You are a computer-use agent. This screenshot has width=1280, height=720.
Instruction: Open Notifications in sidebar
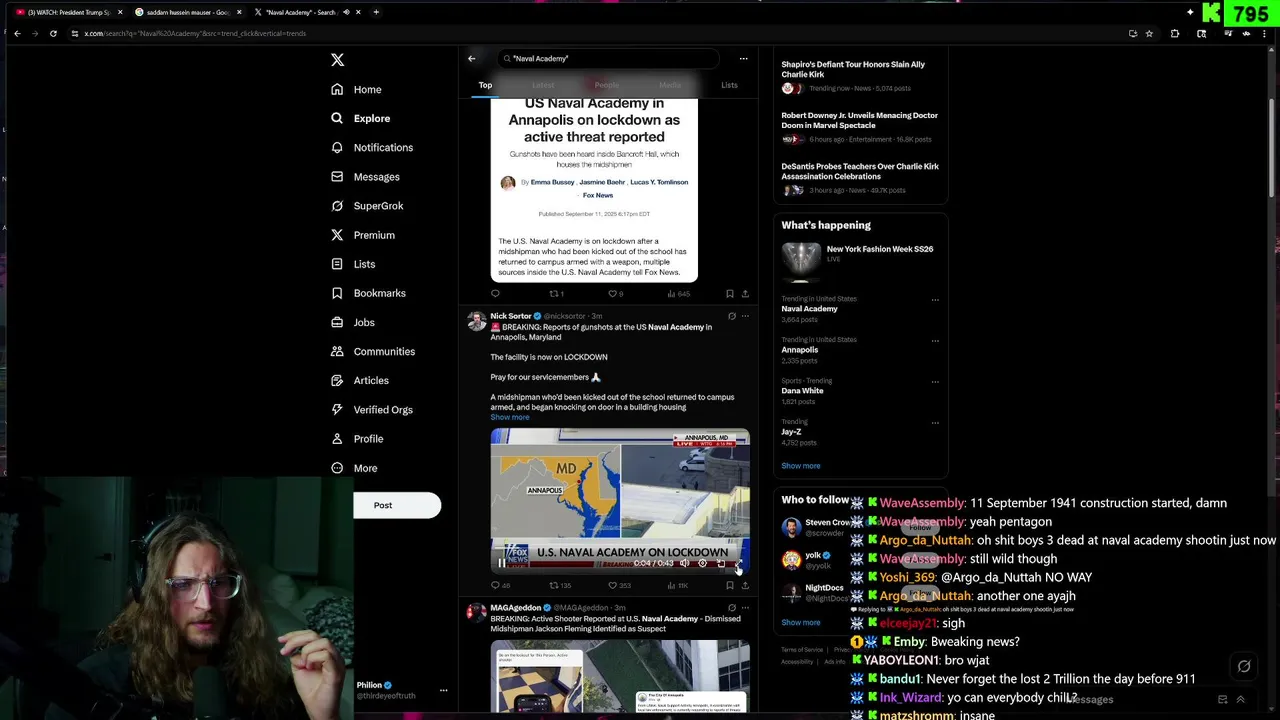pos(372,147)
